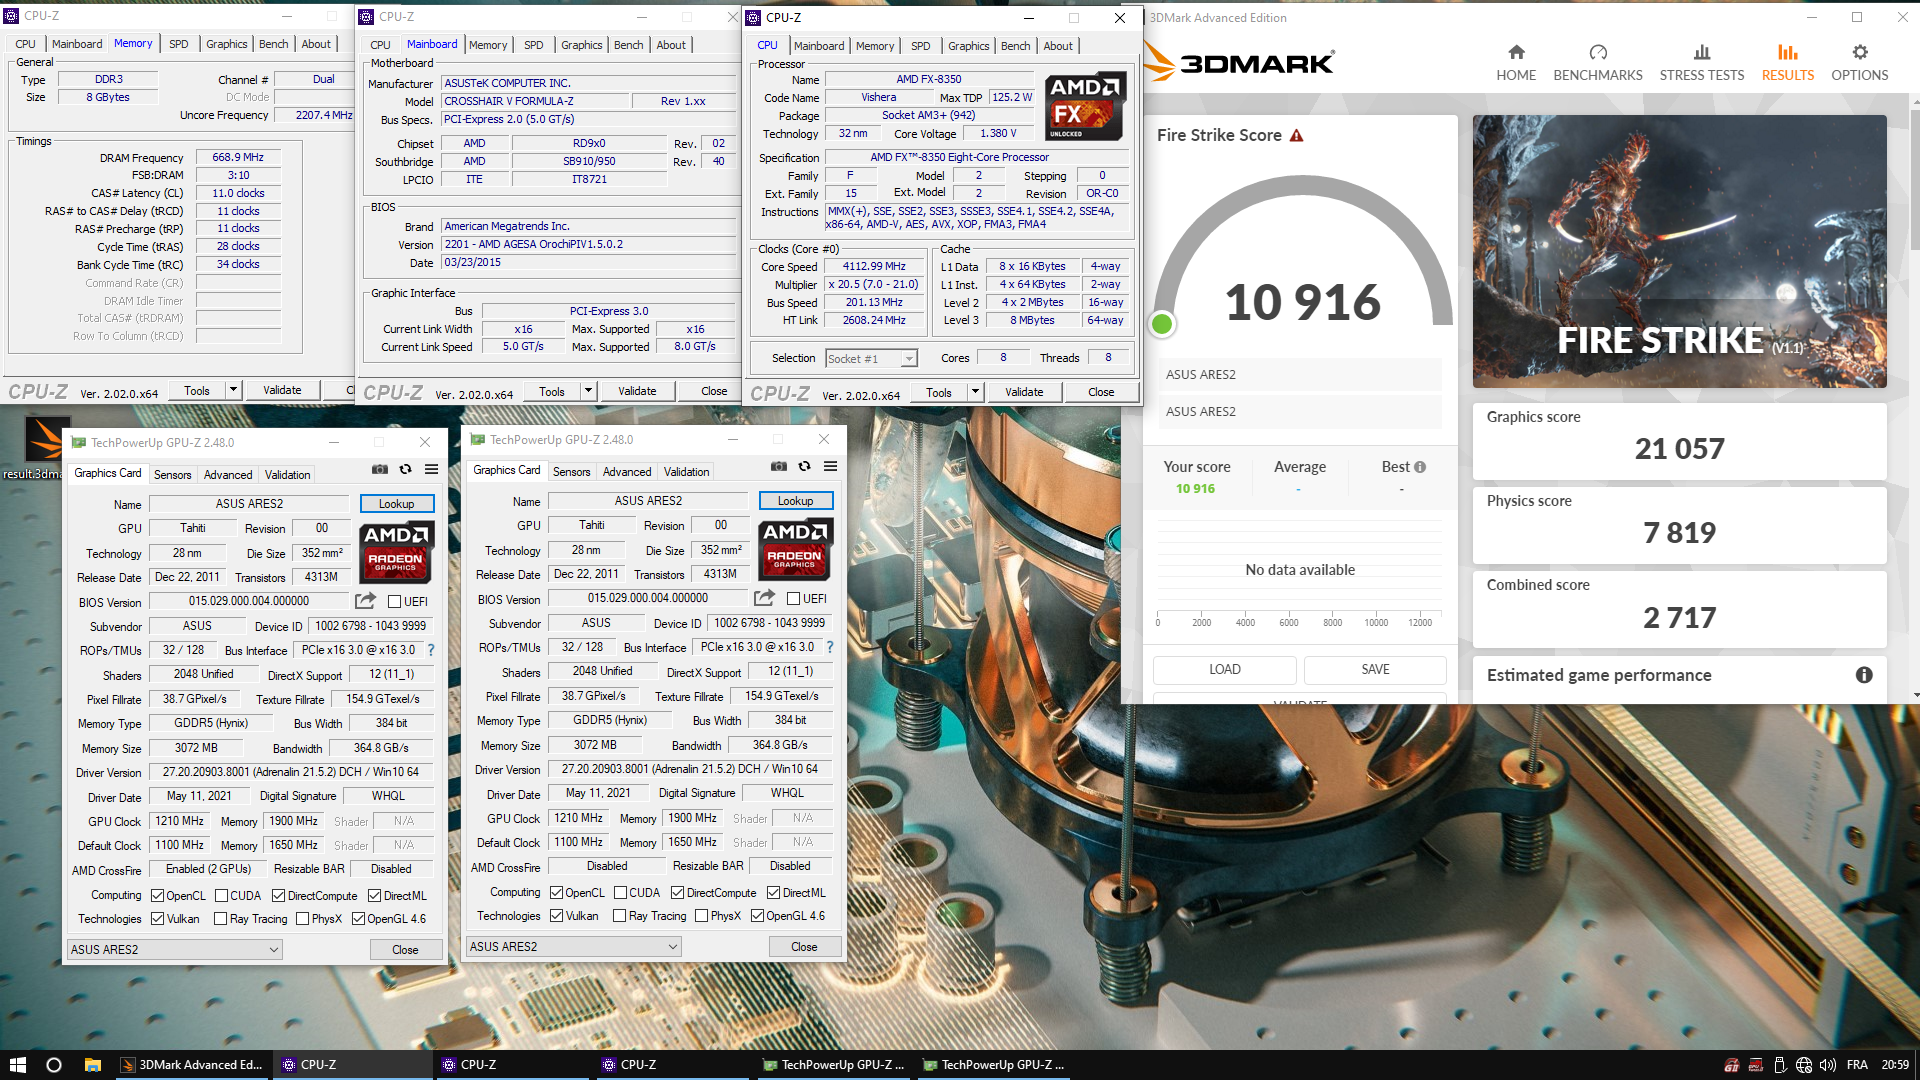Toggle the DirectML checkbox in right GPU-Z
1920x1080 pixels.
point(773,893)
